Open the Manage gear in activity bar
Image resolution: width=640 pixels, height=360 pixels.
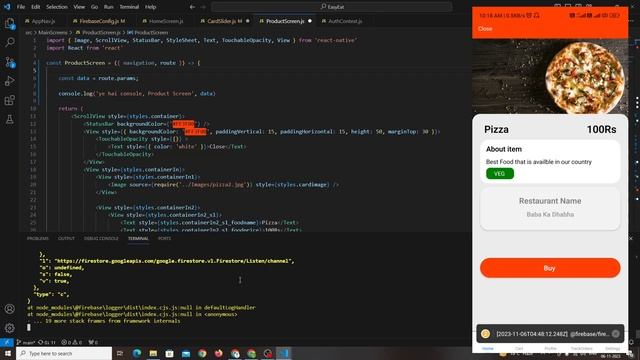click(9, 328)
